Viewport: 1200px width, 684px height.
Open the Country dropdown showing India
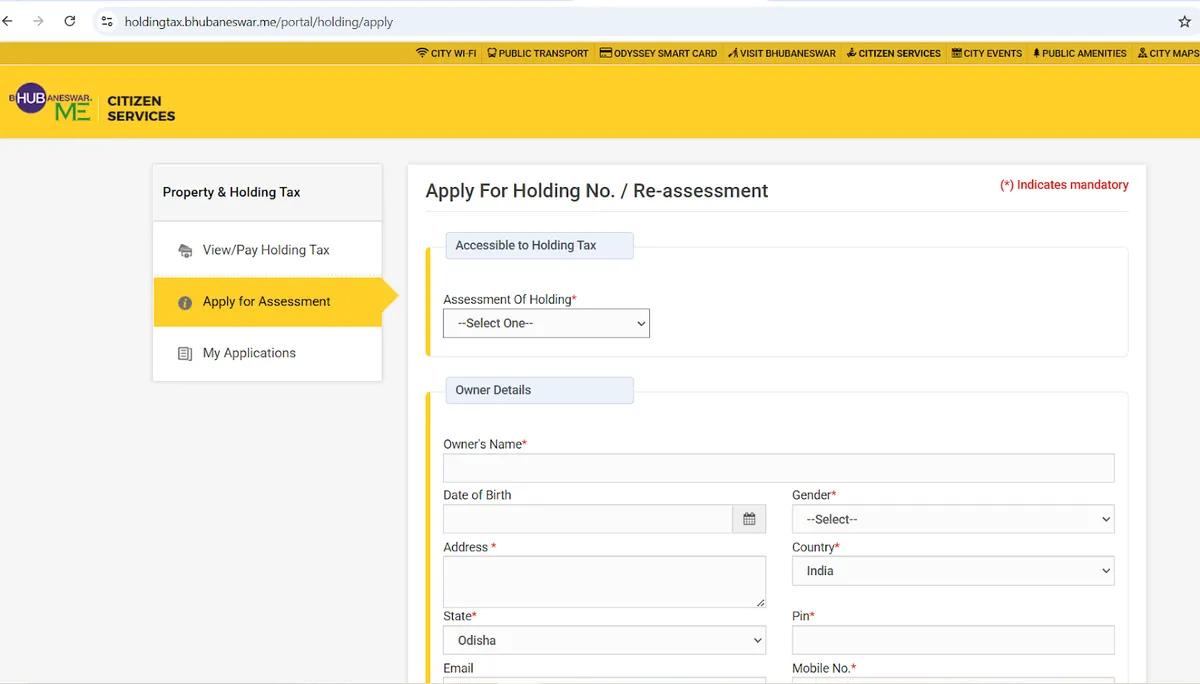coord(952,571)
